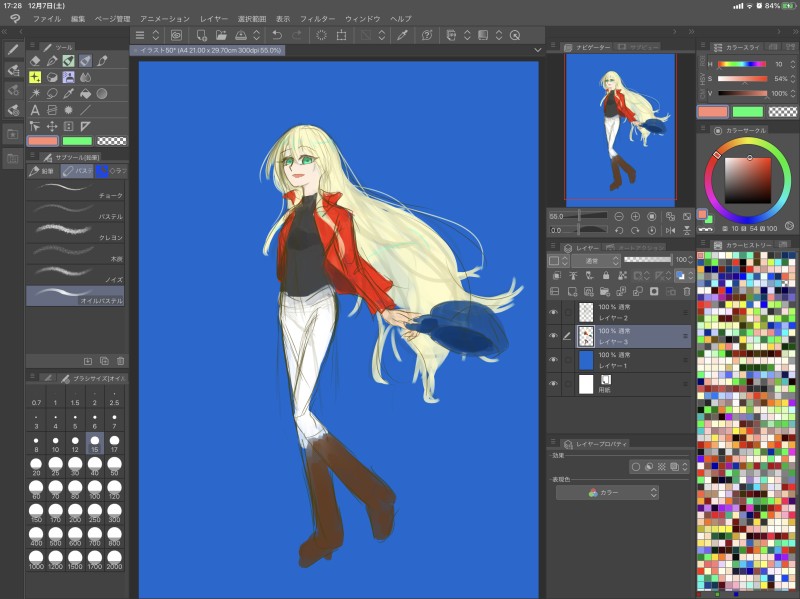Toggle visibility of レイヤー1
The image size is (800, 599).
(x=553, y=360)
